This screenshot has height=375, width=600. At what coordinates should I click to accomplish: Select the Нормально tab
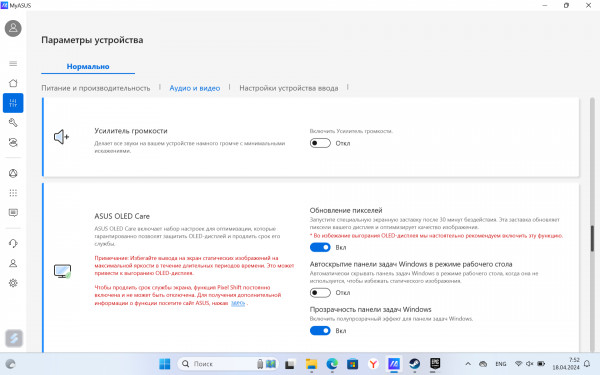88,67
